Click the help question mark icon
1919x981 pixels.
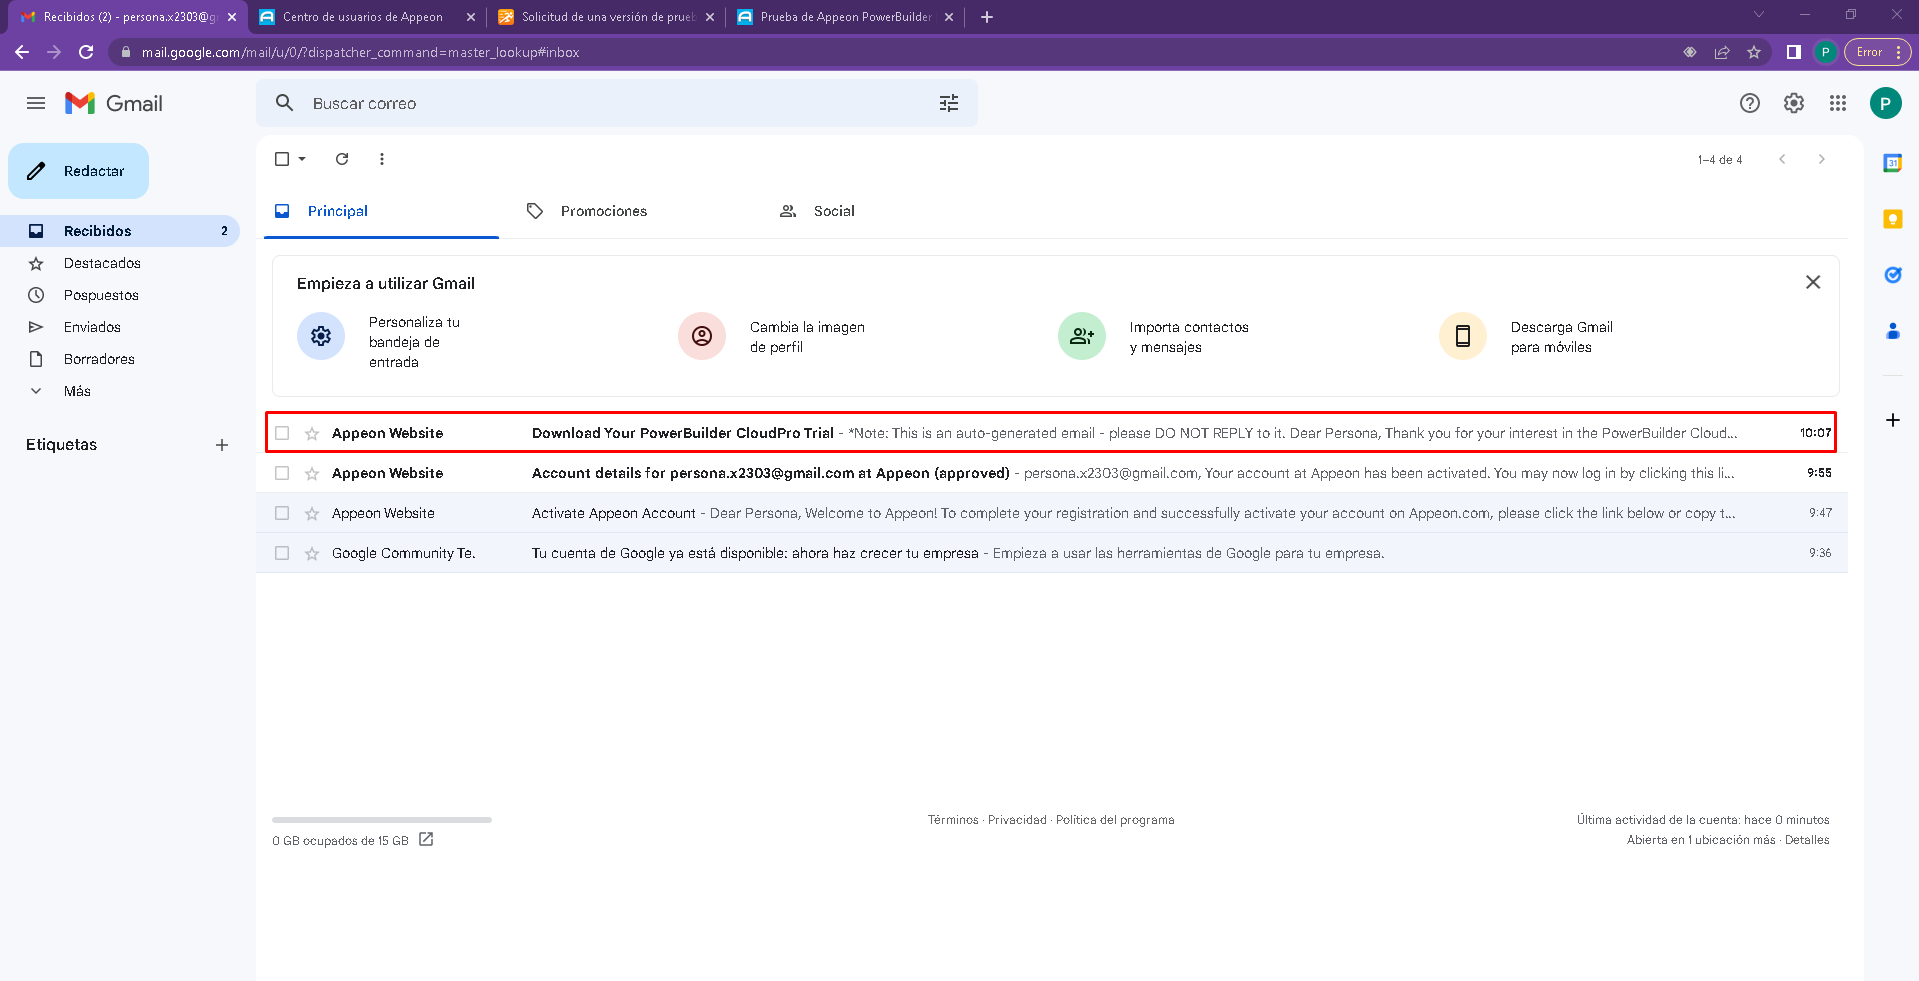[1749, 103]
